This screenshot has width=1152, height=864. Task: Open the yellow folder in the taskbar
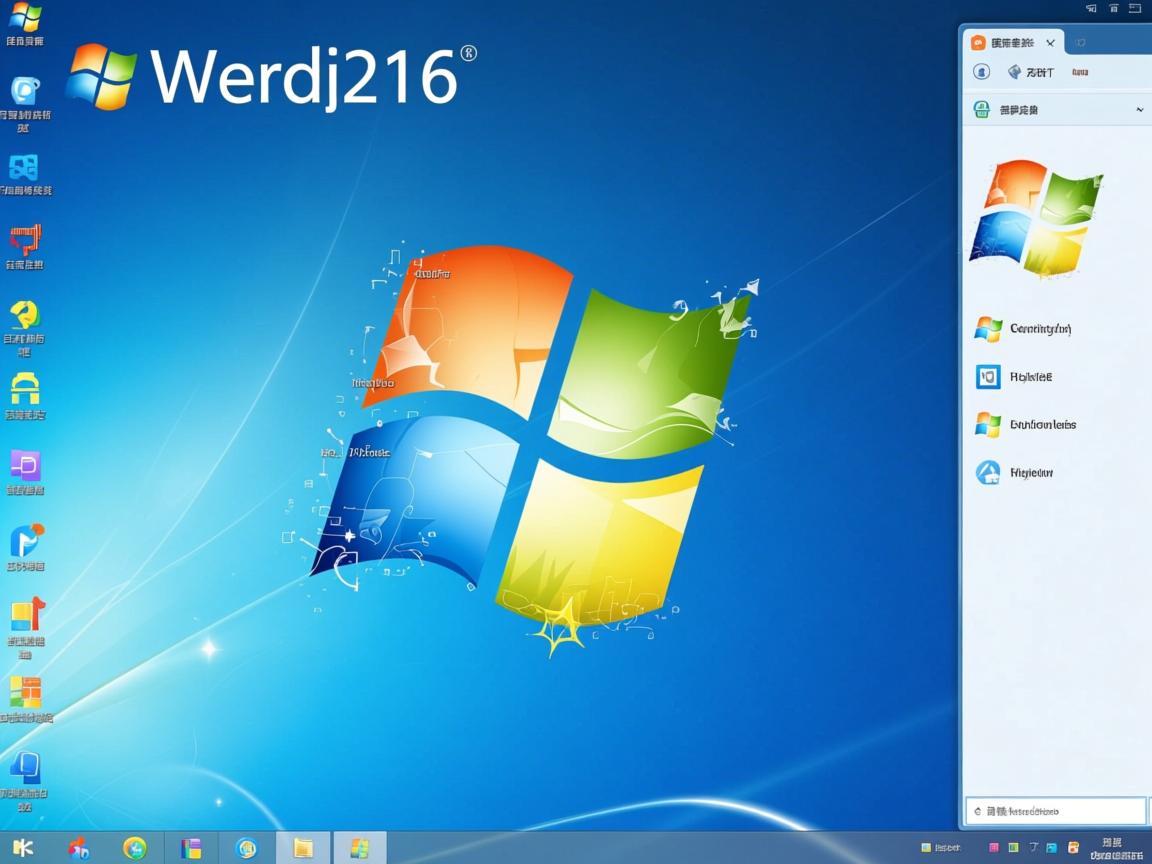tap(303, 848)
